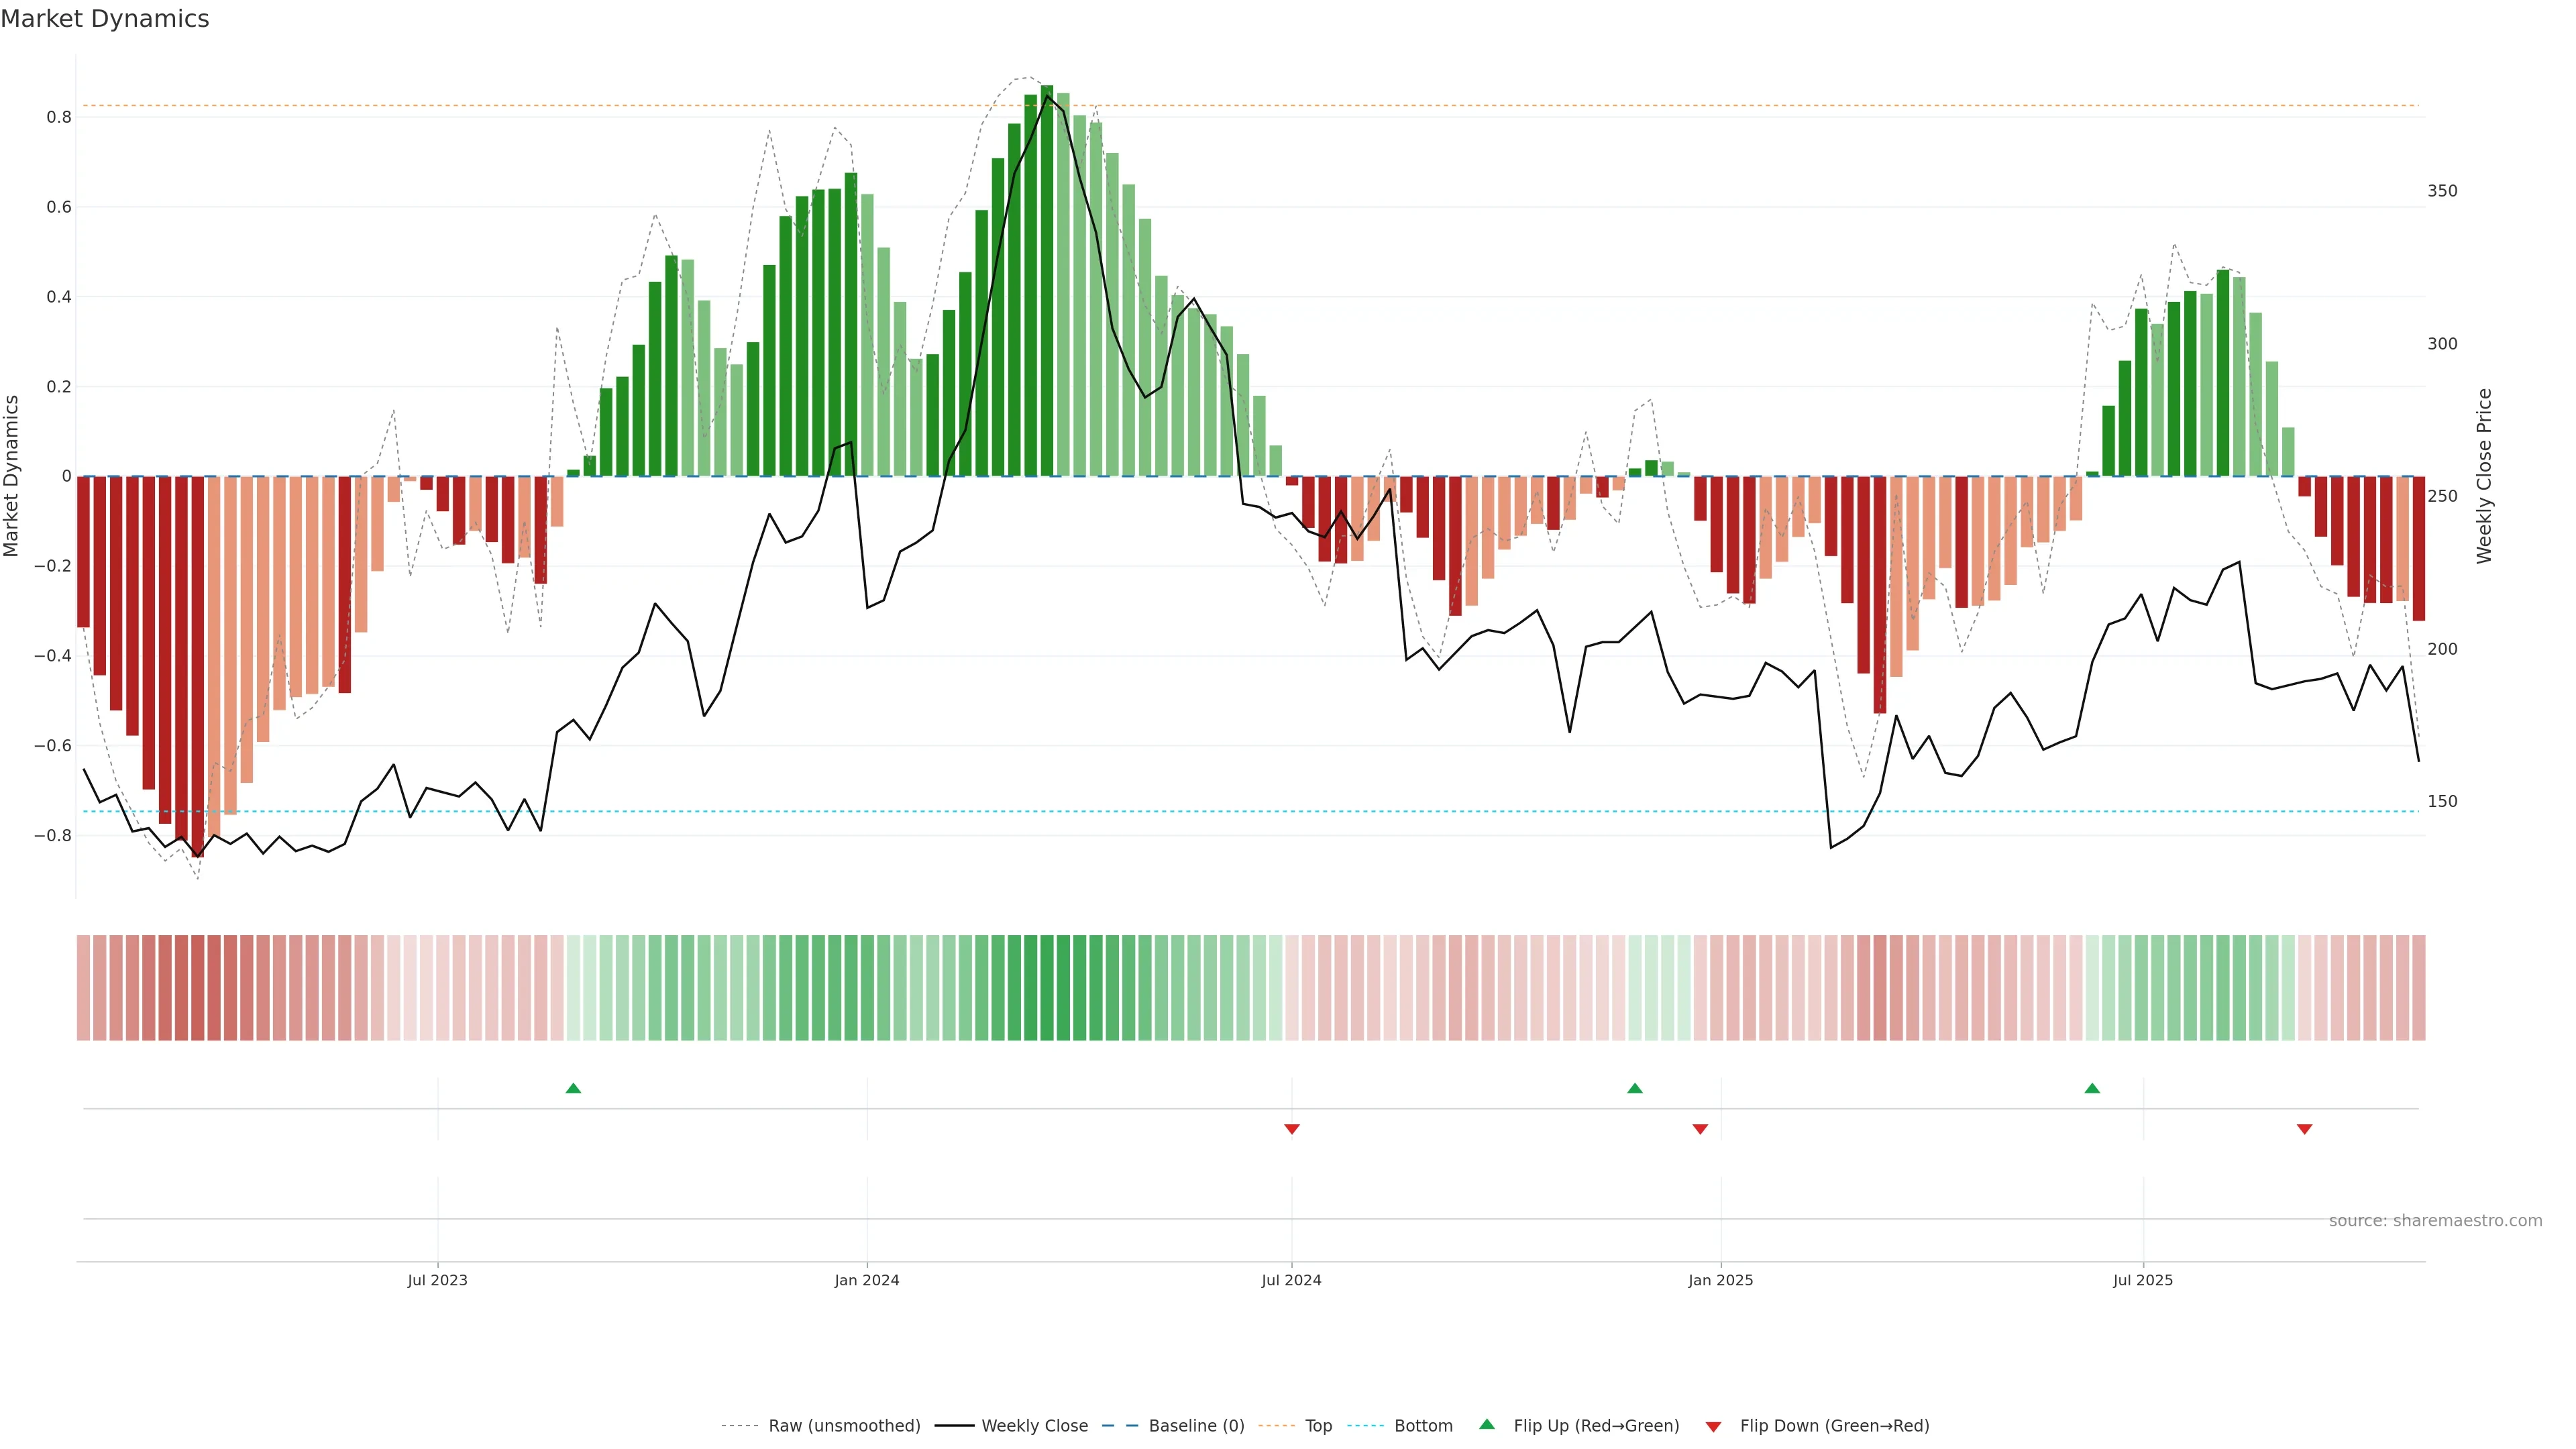Click the Market Dynamics chart title
This screenshot has width=2576, height=1449.
click(x=105, y=19)
